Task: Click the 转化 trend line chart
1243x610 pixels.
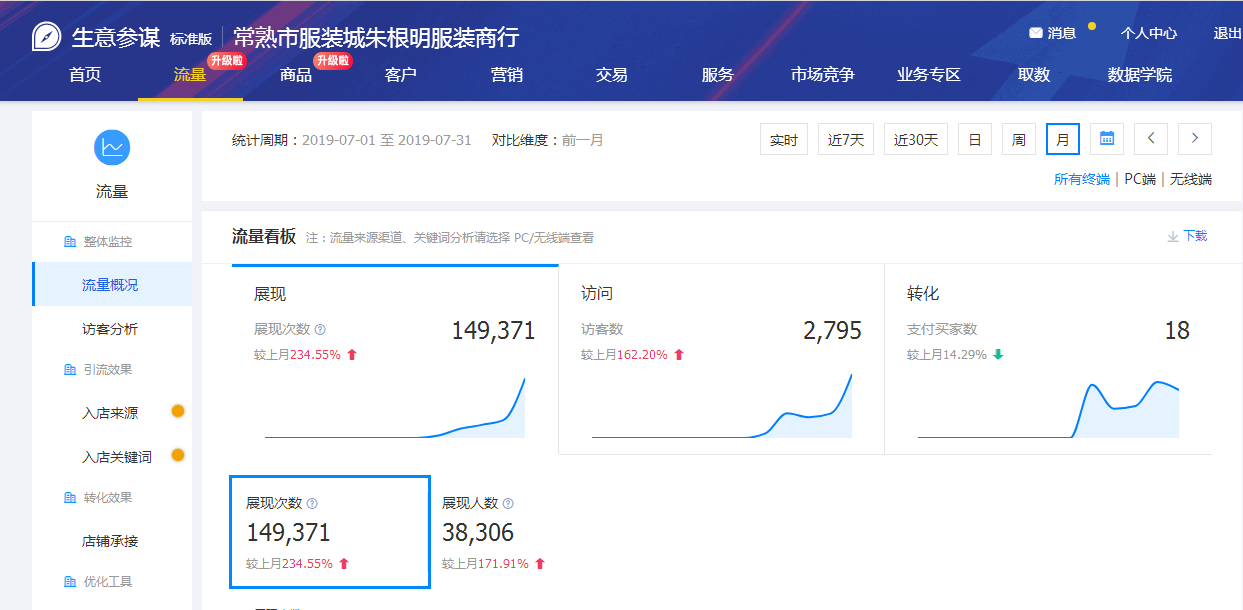Action: (x=1048, y=410)
